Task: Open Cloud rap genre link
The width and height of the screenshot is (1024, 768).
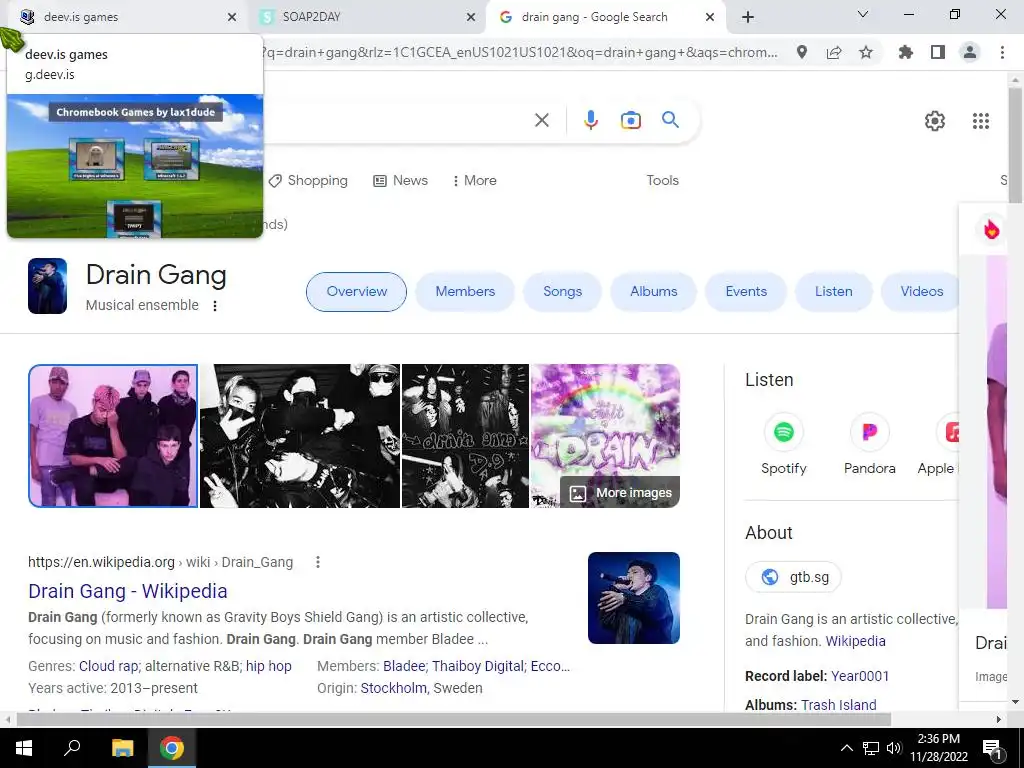Action: pos(108,666)
